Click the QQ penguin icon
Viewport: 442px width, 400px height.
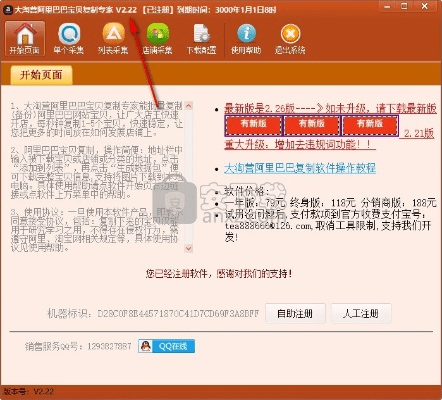point(145,346)
